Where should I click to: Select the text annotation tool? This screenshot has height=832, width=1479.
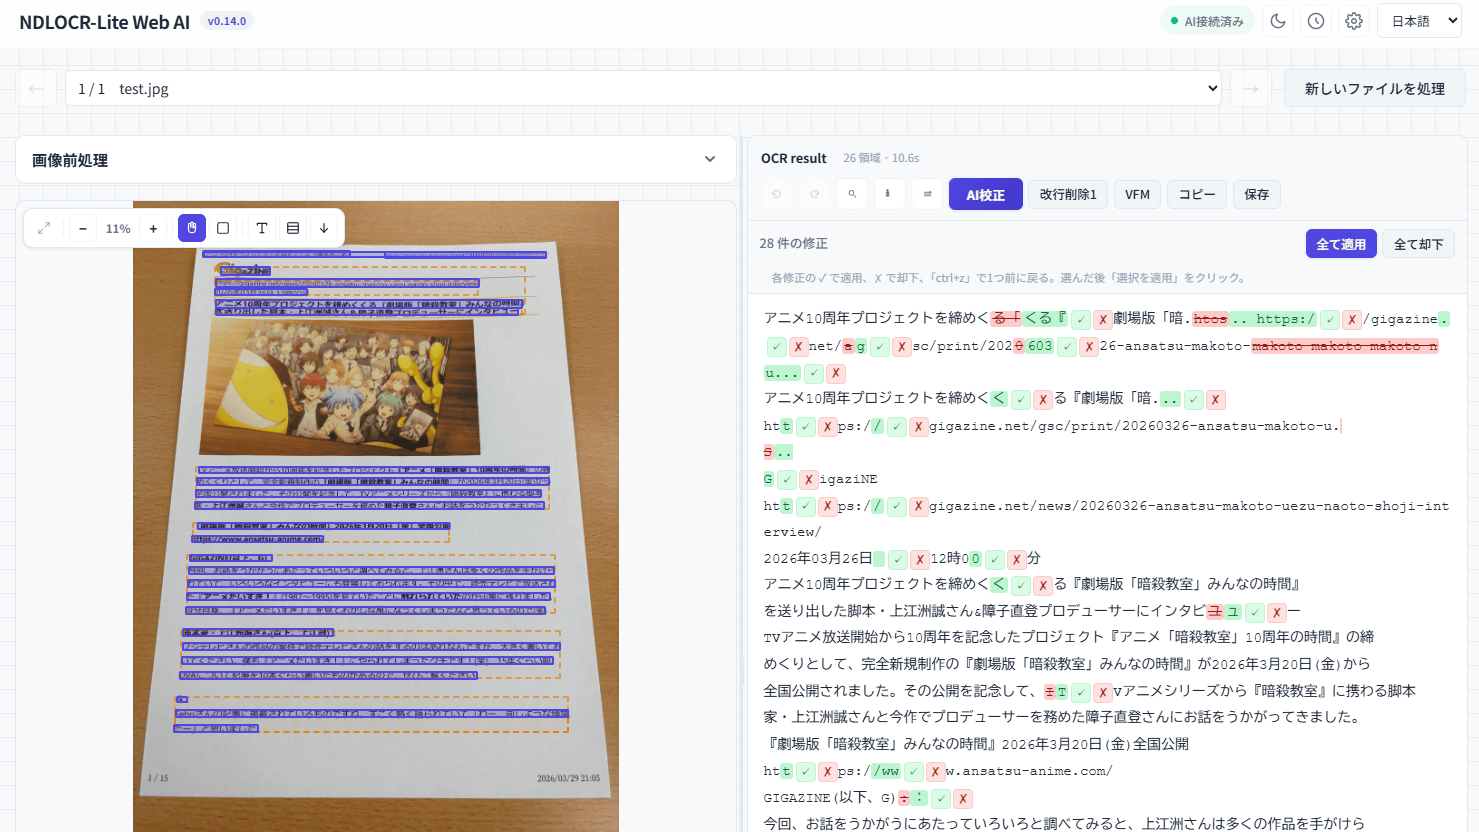[261, 228]
